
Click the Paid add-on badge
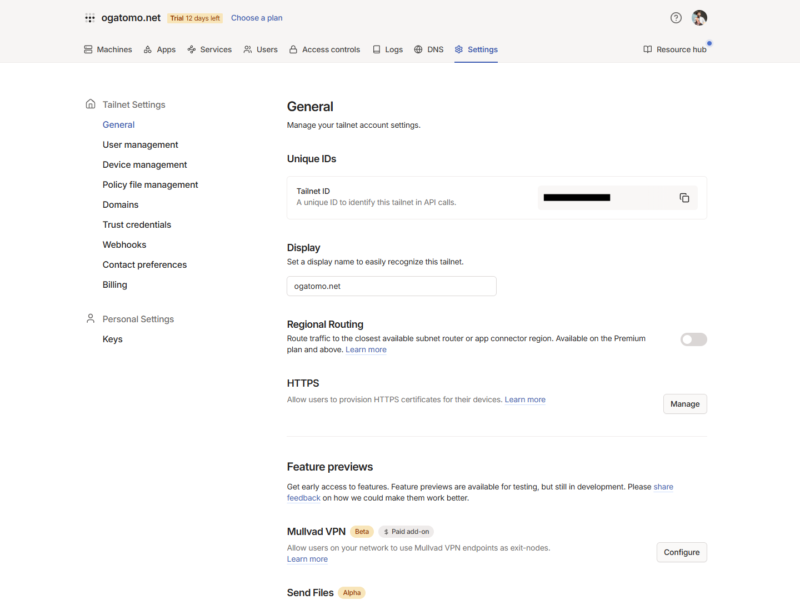coord(406,532)
